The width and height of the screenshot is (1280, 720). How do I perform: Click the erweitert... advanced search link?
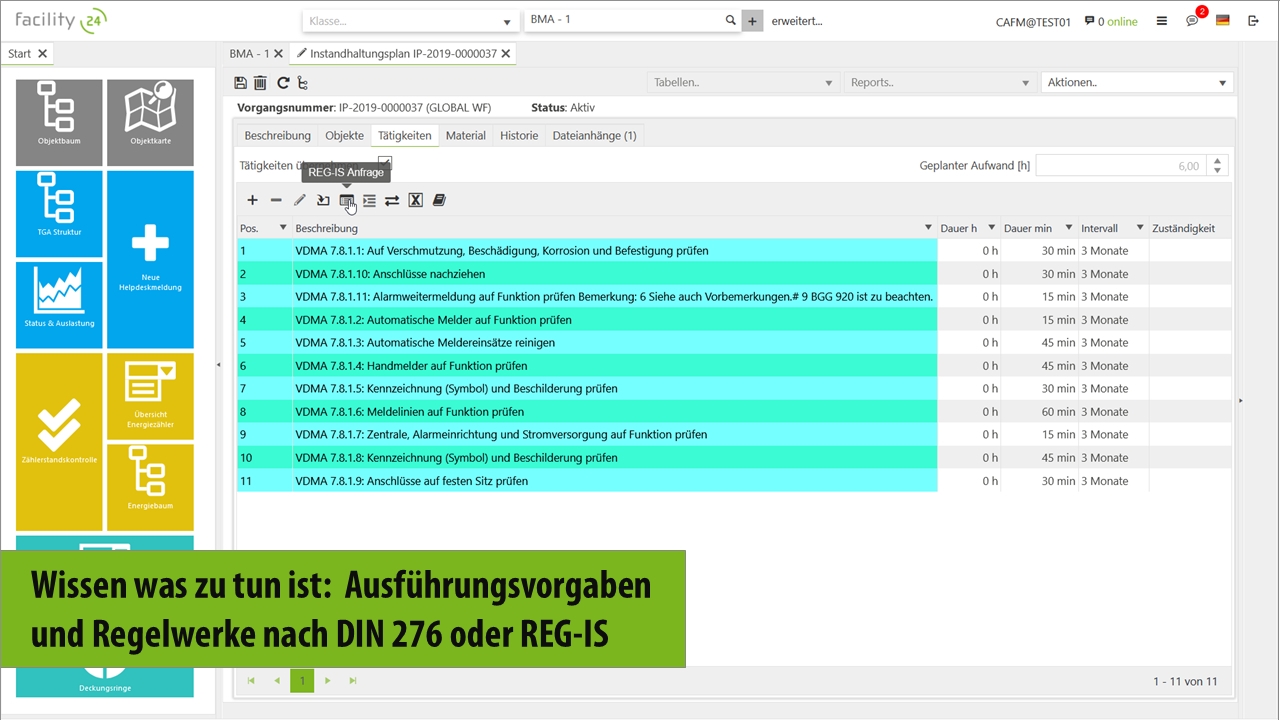pos(797,21)
